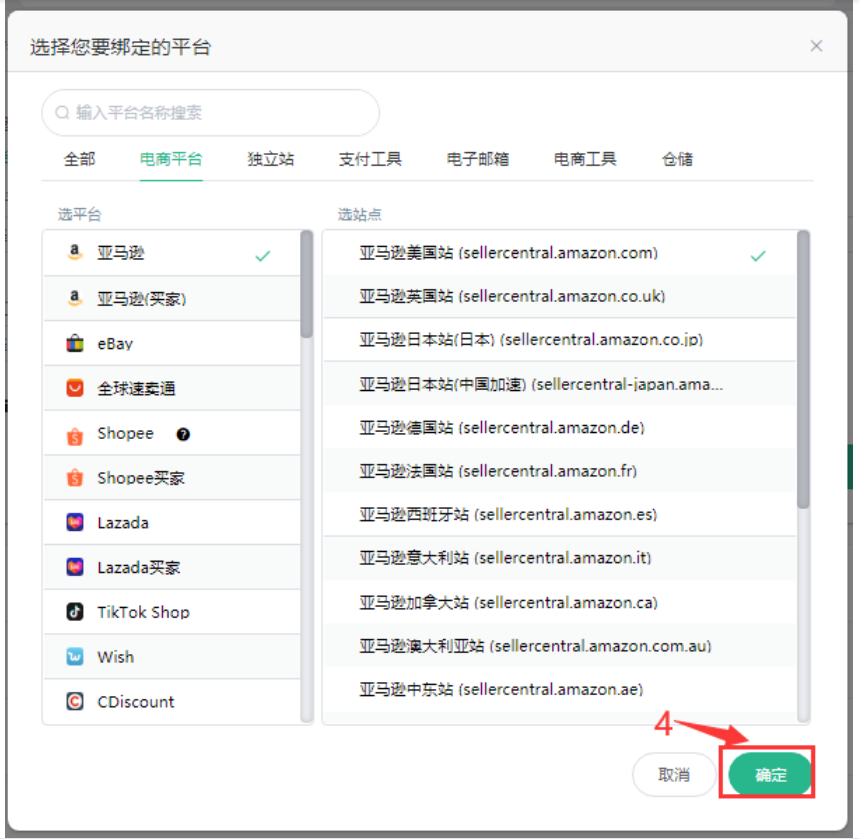Click the Shopee help question mark icon
The height and width of the screenshot is (839, 859).
pos(183,434)
